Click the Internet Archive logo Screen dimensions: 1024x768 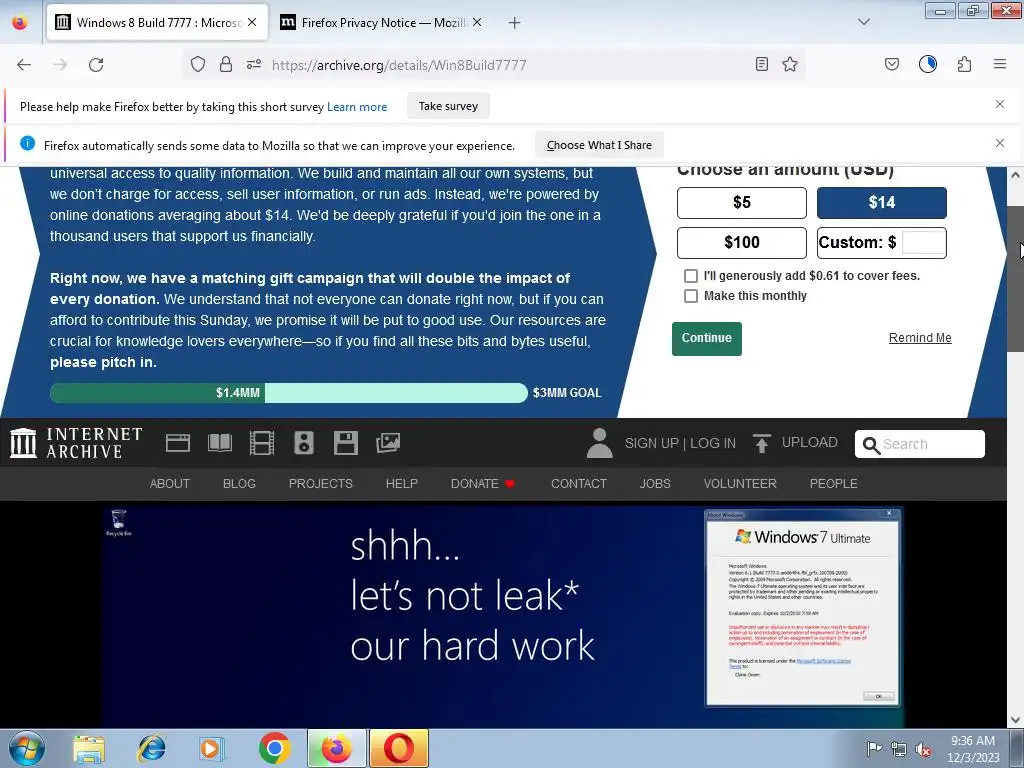pyautogui.click(x=76, y=443)
